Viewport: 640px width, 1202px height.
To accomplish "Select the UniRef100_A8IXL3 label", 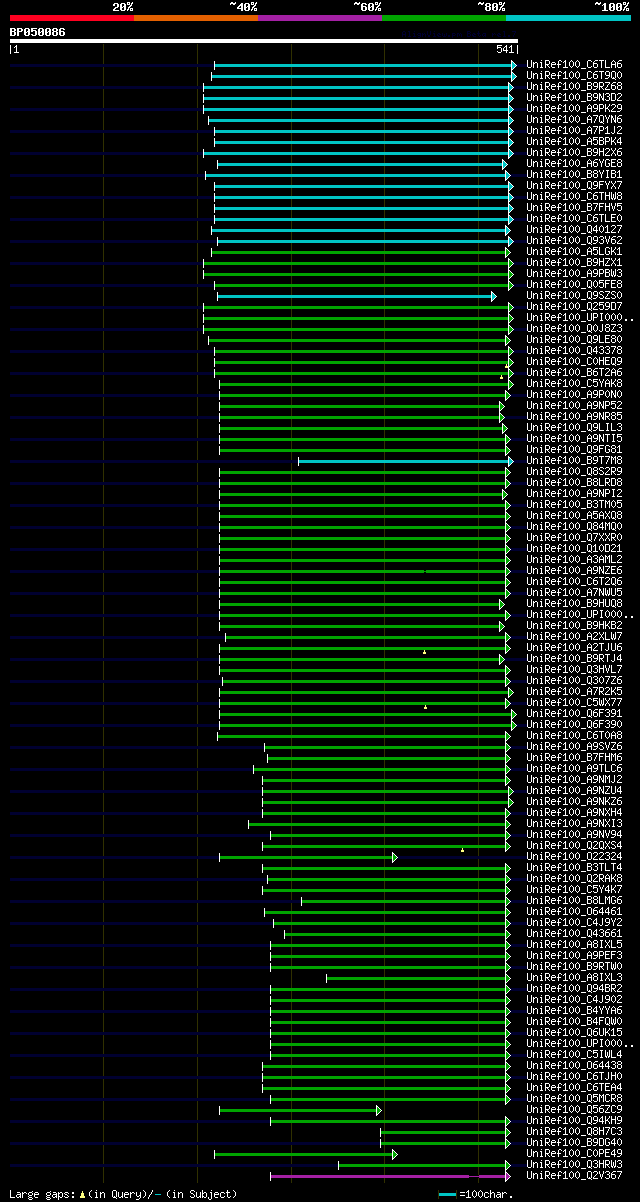I will click(x=574, y=977).
